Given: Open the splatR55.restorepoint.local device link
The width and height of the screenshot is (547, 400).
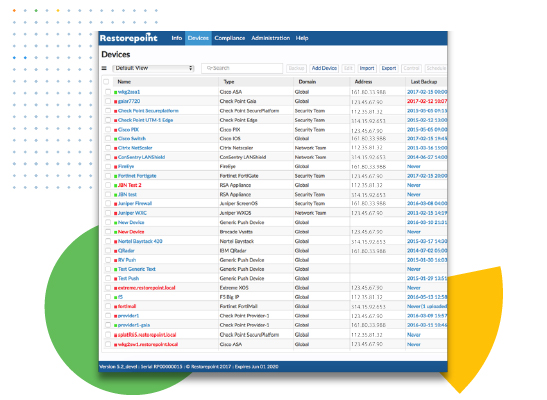Looking at the screenshot, I should pos(147,335).
